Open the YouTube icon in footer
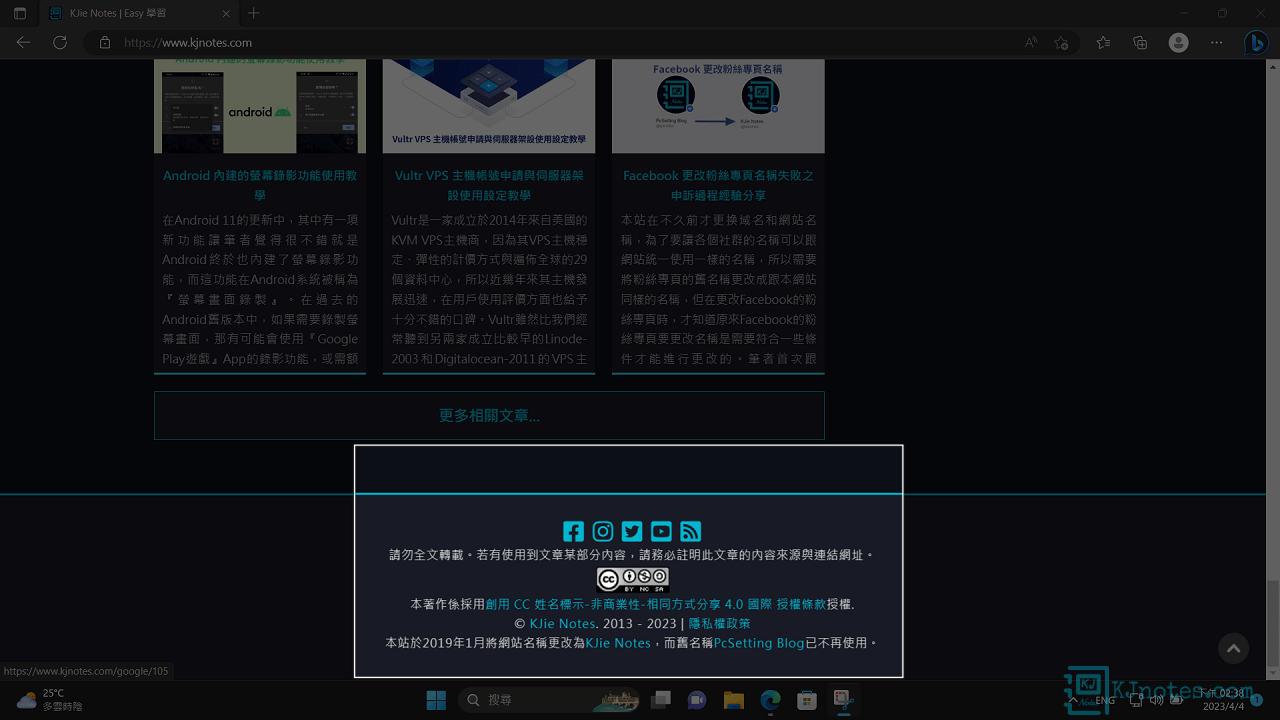The width and height of the screenshot is (1280, 720). click(x=661, y=531)
